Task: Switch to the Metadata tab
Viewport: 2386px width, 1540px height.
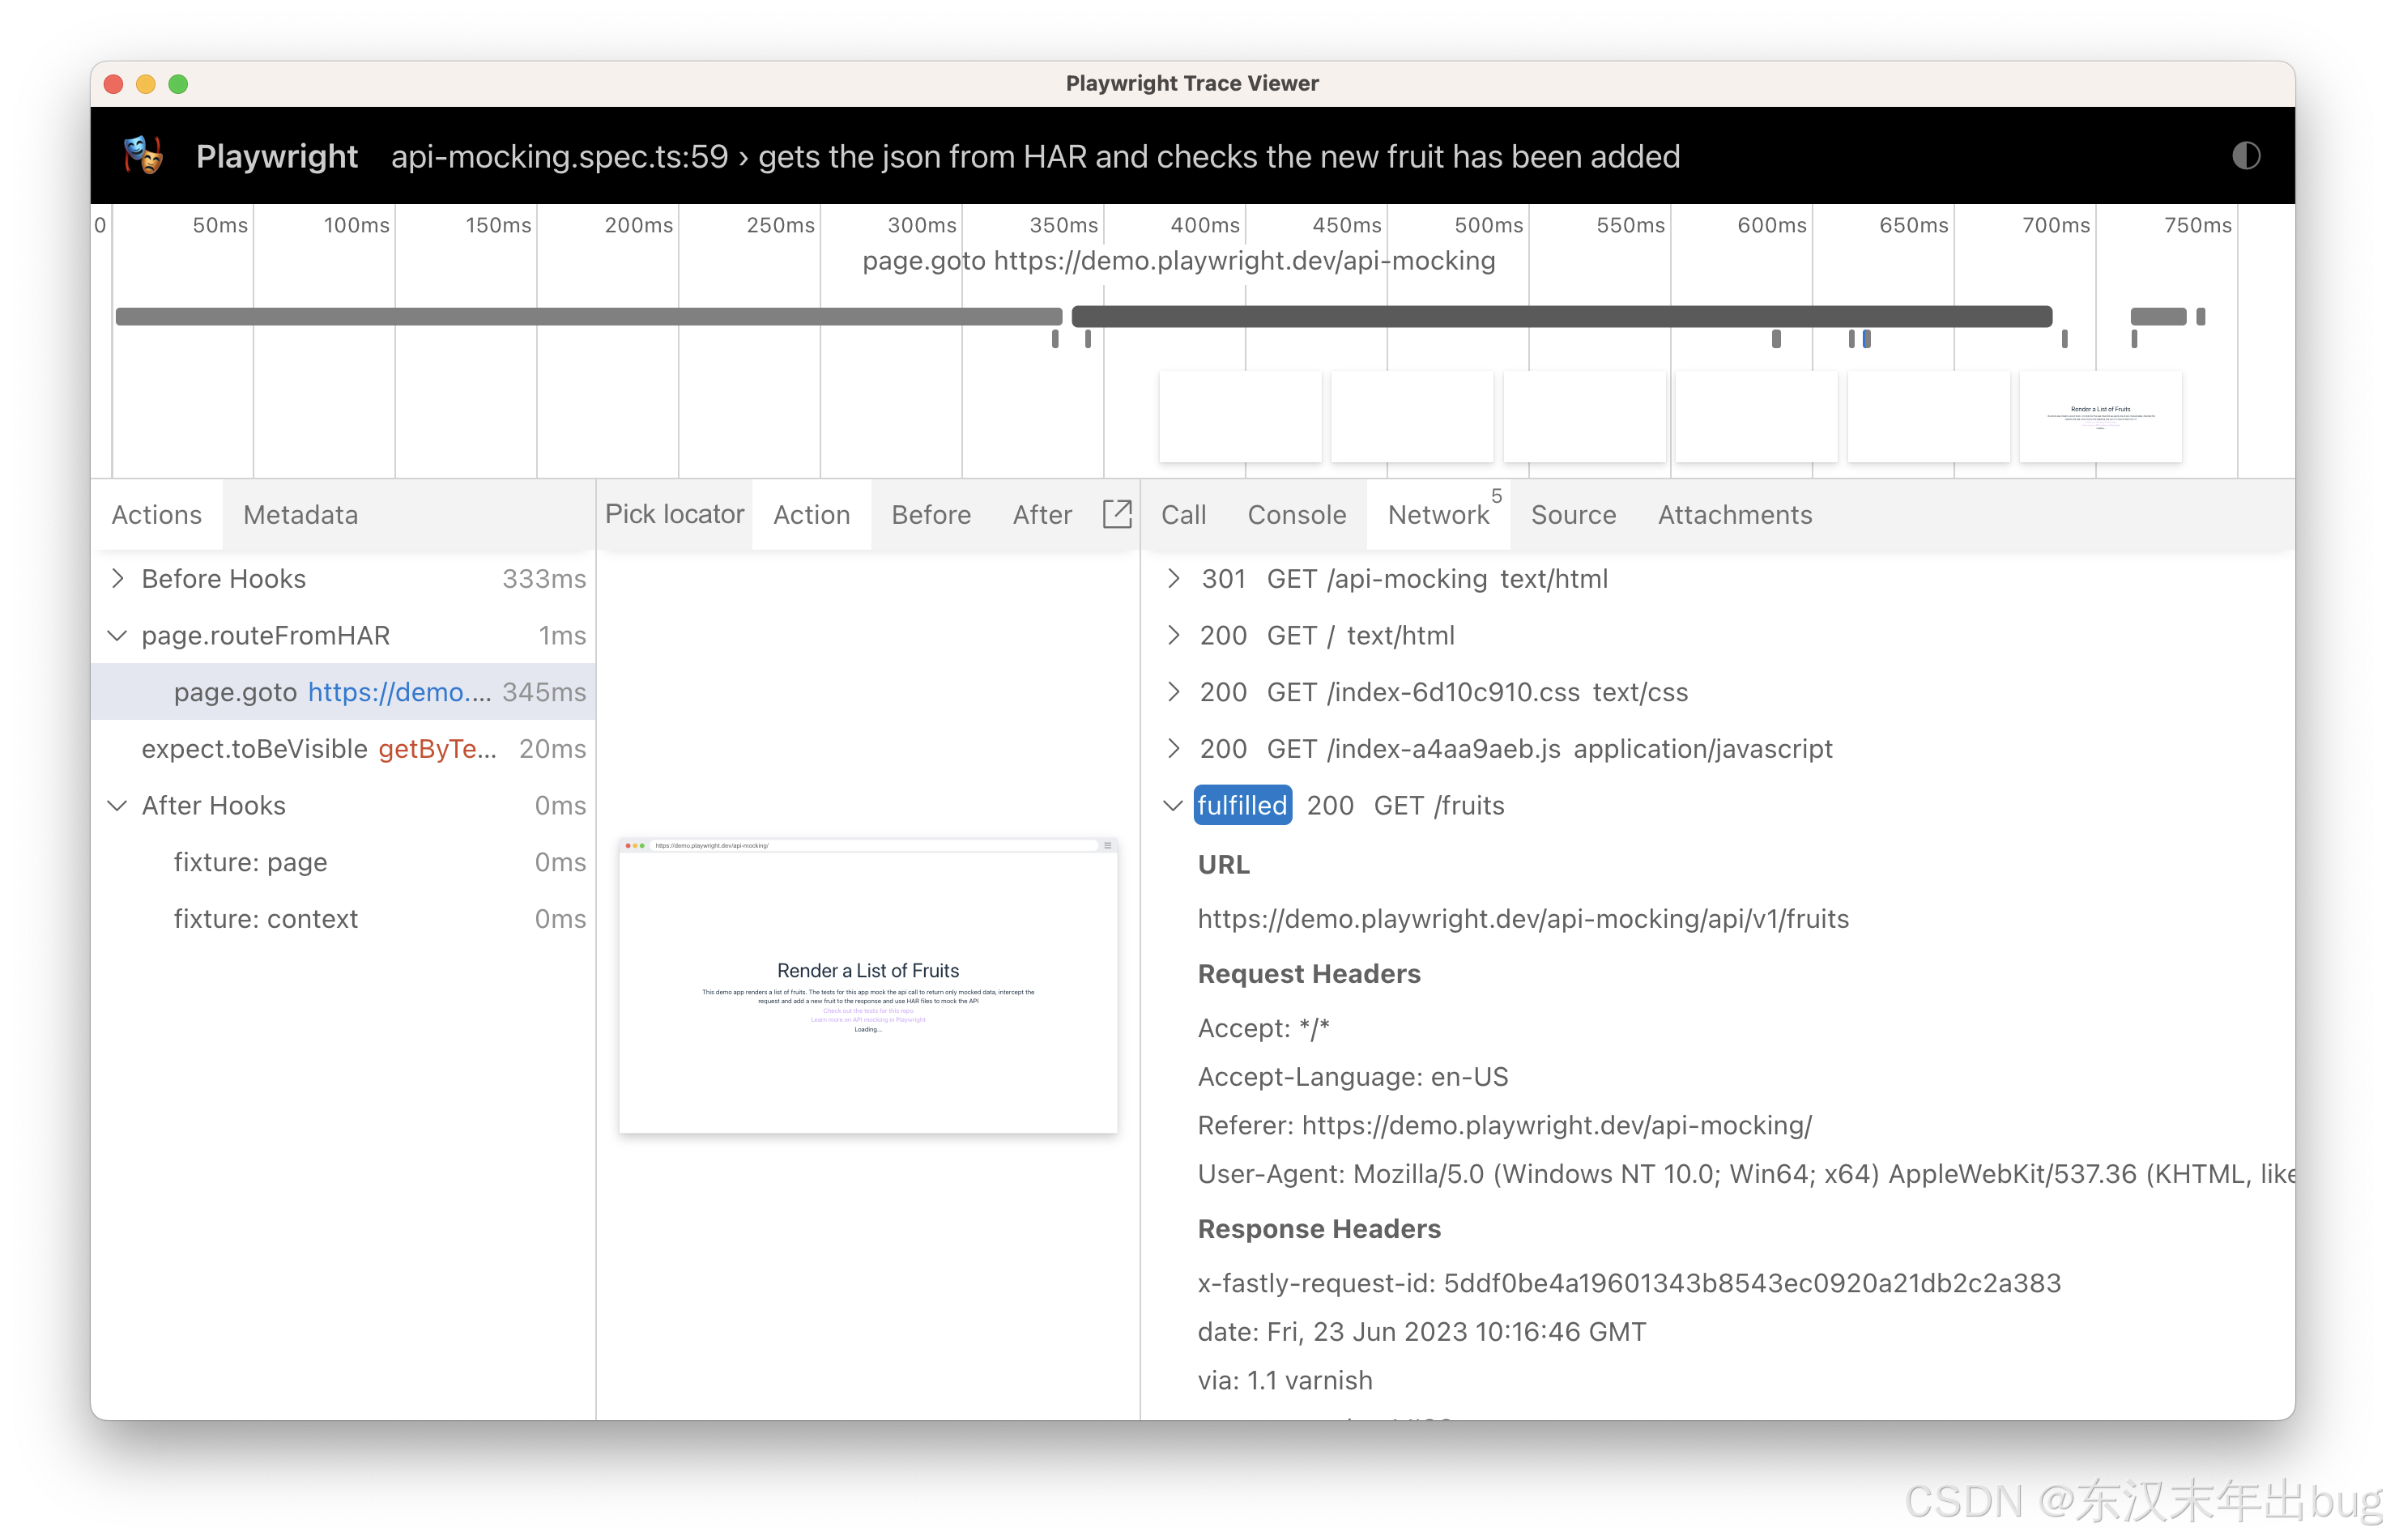Action: coord(300,514)
